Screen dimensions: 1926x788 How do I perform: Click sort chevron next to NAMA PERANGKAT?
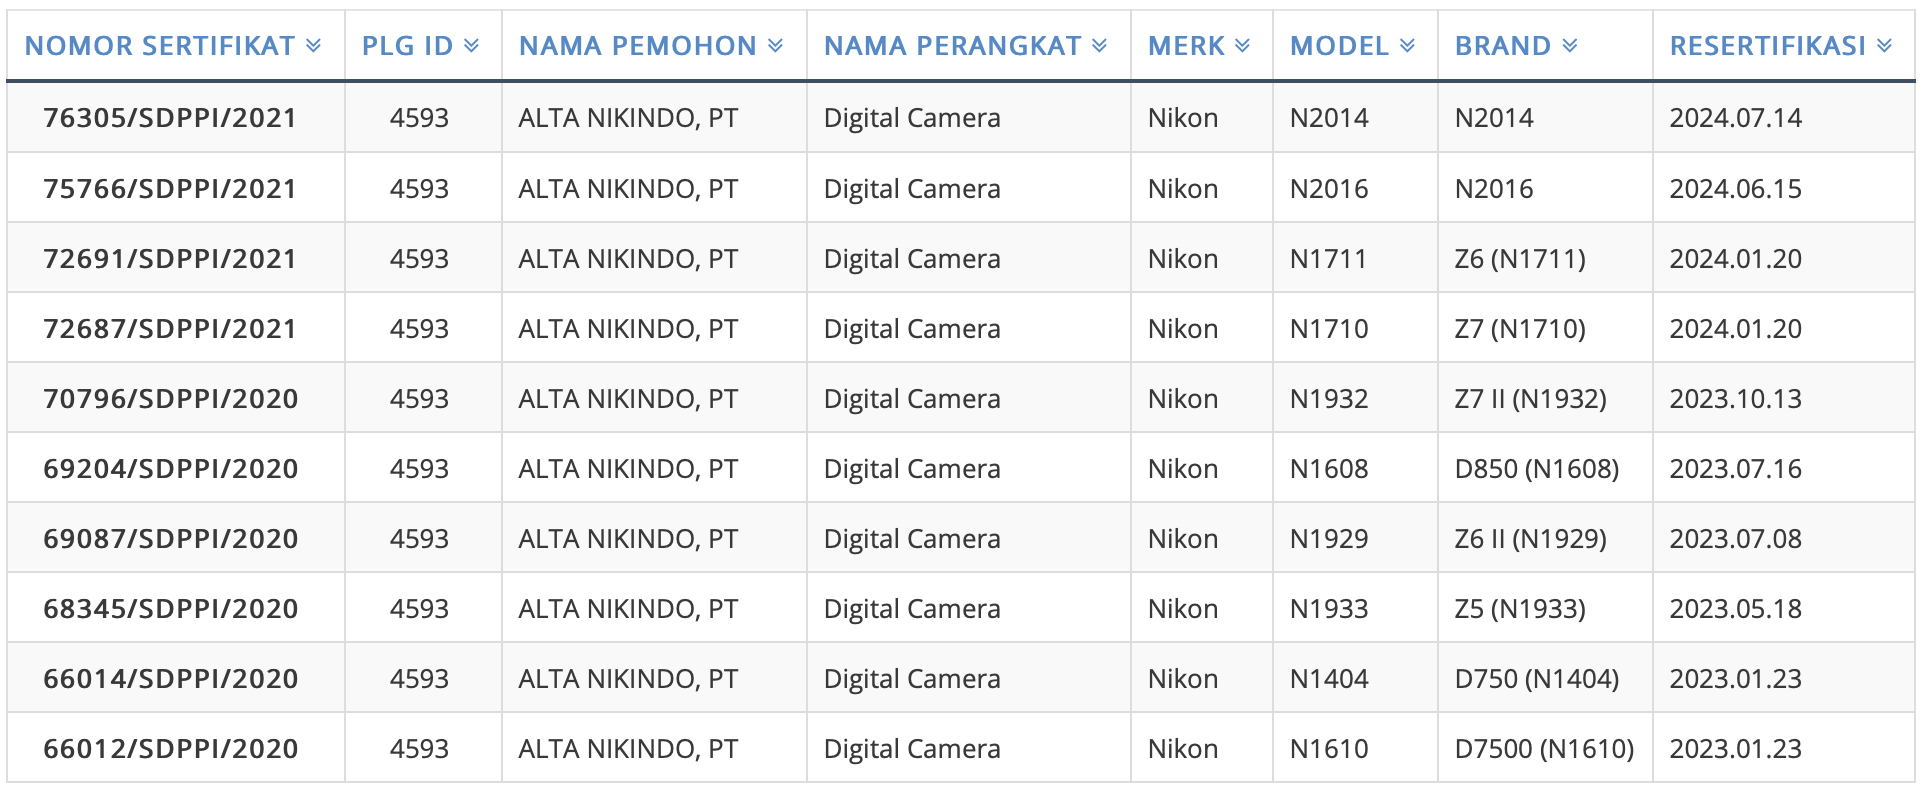point(1099,46)
